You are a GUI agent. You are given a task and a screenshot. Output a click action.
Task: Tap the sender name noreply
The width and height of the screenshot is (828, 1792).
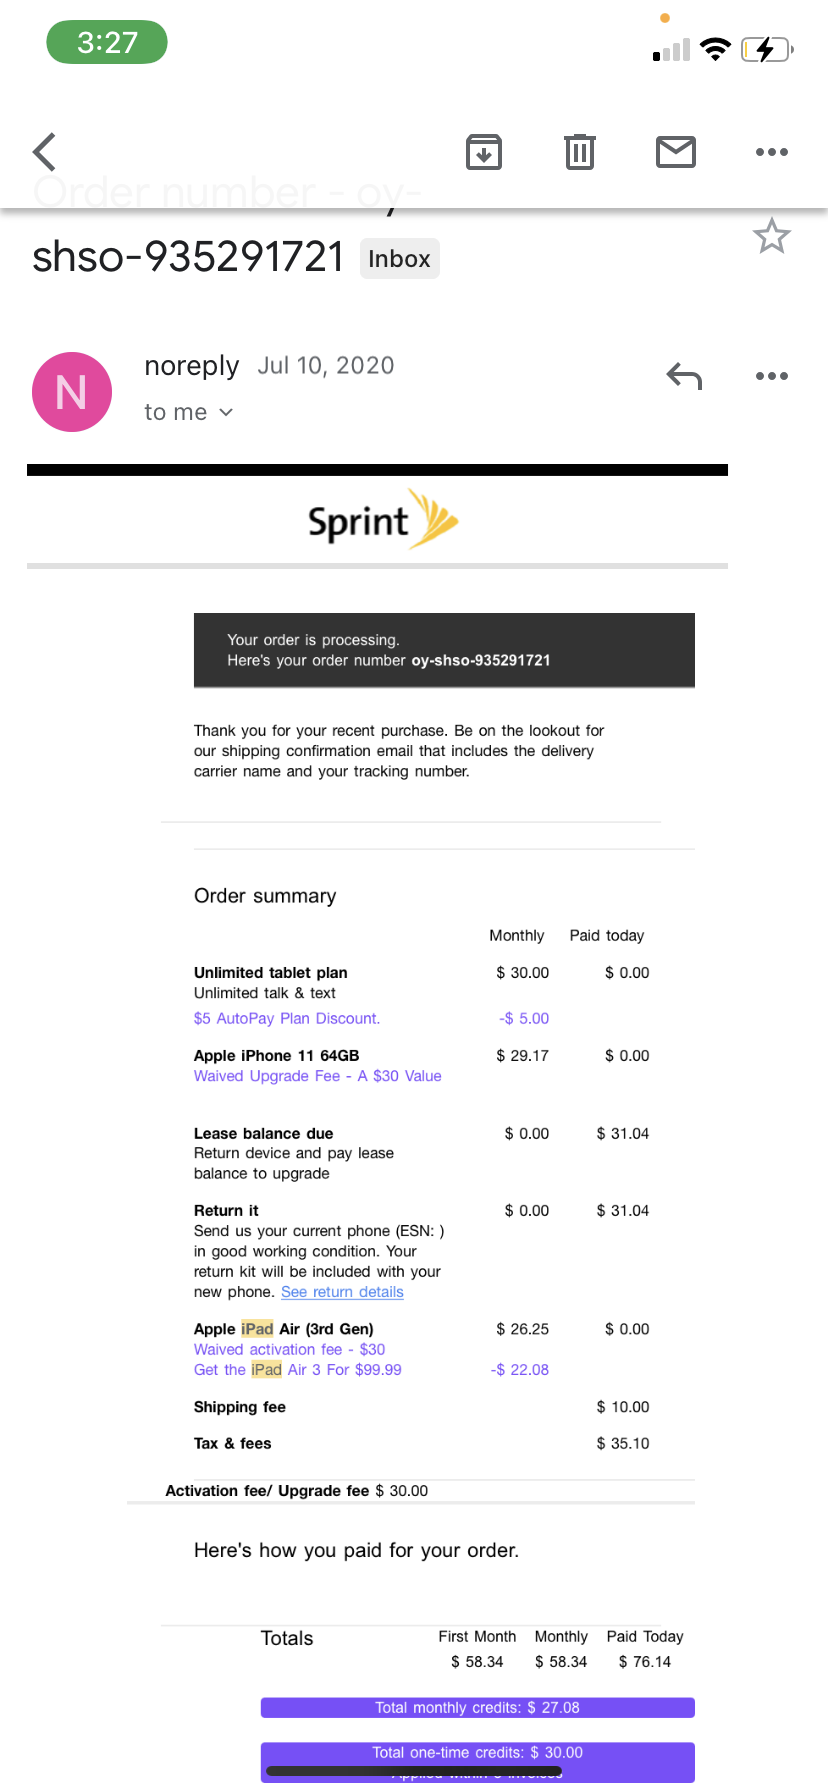[192, 366]
